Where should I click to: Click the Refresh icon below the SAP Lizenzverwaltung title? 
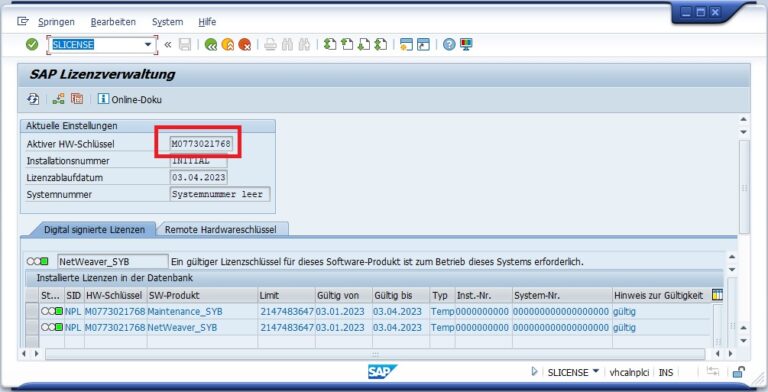click(x=33, y=99)
